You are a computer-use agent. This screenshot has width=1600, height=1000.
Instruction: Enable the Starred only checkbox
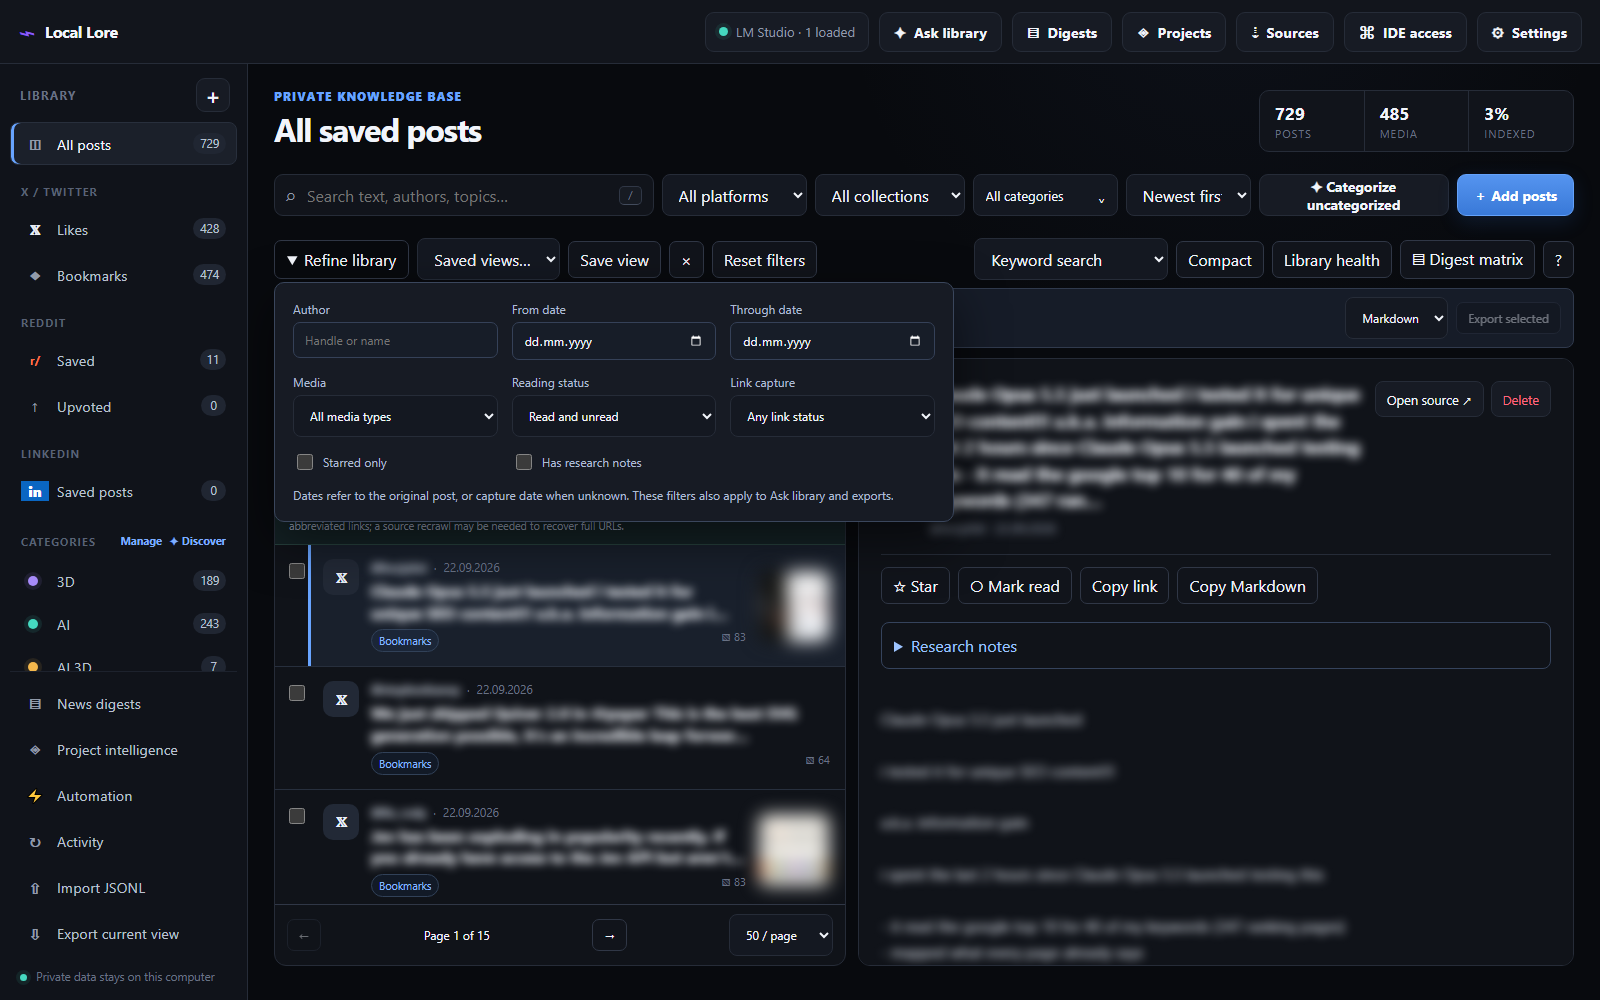pyautogui.click(x=305, y=462)
